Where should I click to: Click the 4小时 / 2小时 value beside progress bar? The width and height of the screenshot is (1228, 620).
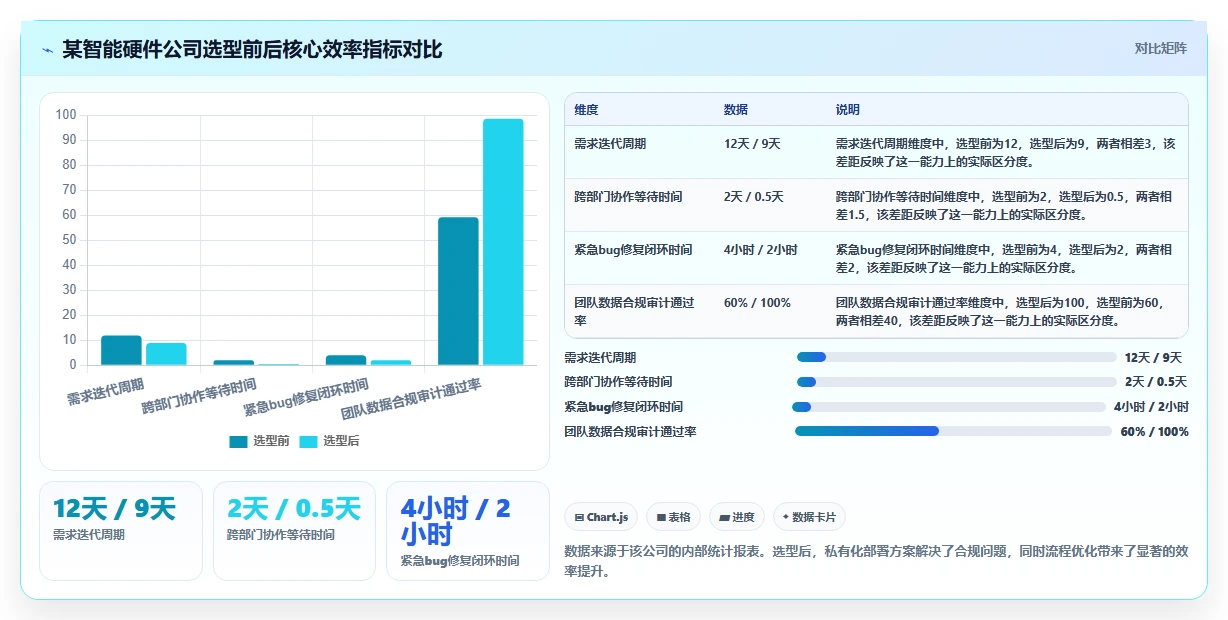[1151, 406]
